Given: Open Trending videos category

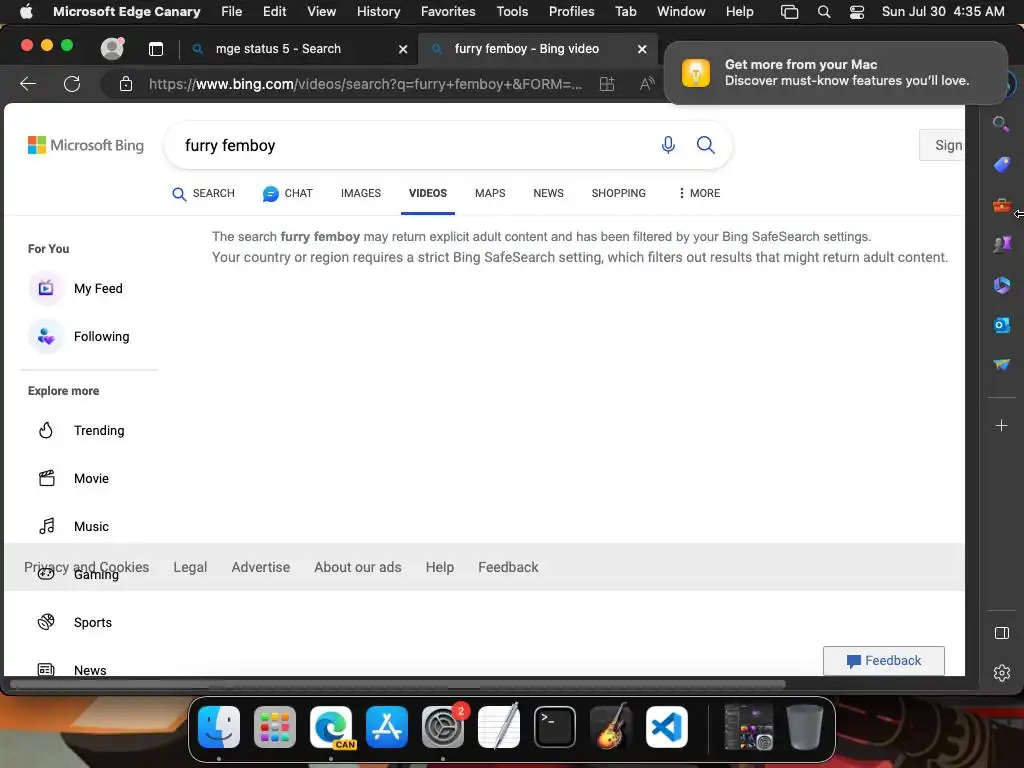Looking at the screenshot, I should coord(80,430).
